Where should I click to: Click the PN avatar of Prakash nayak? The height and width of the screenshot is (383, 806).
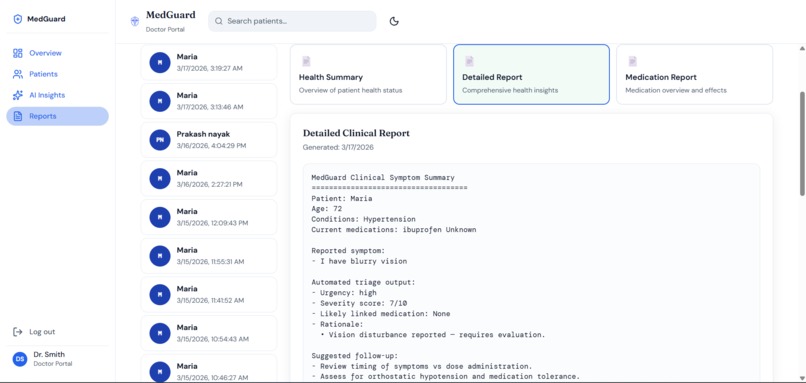pos(160,140)
